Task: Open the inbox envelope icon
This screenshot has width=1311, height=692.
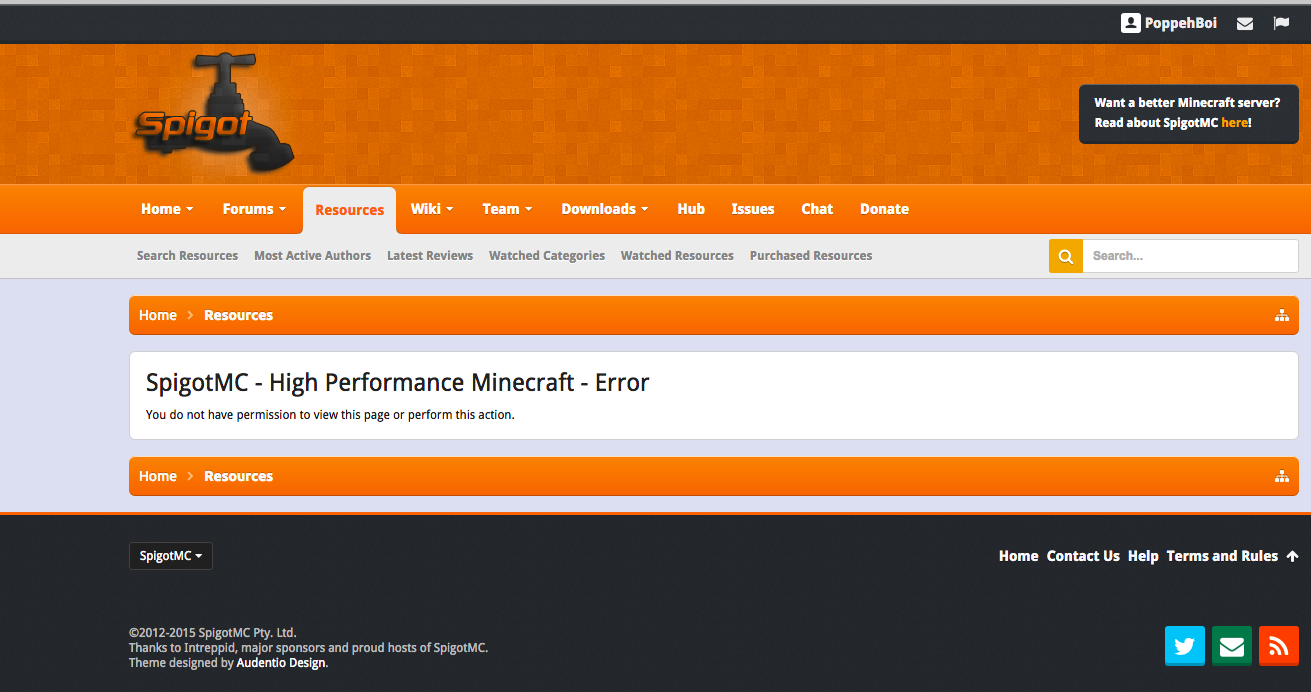Action: (1245, 23)
